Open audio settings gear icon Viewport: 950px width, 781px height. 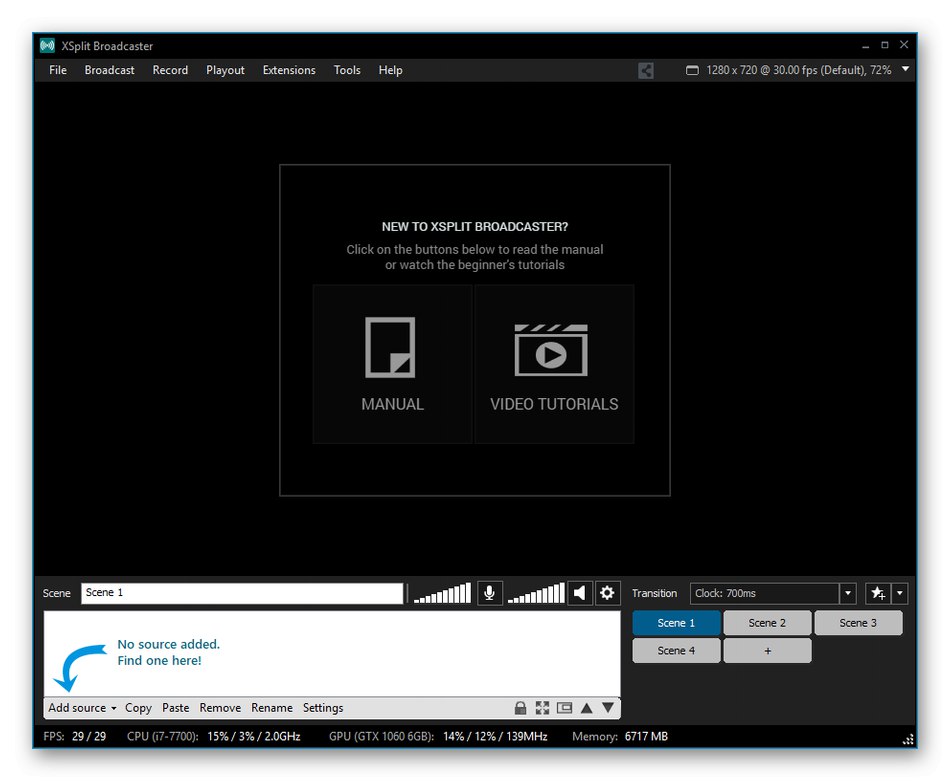pos(607,593)
